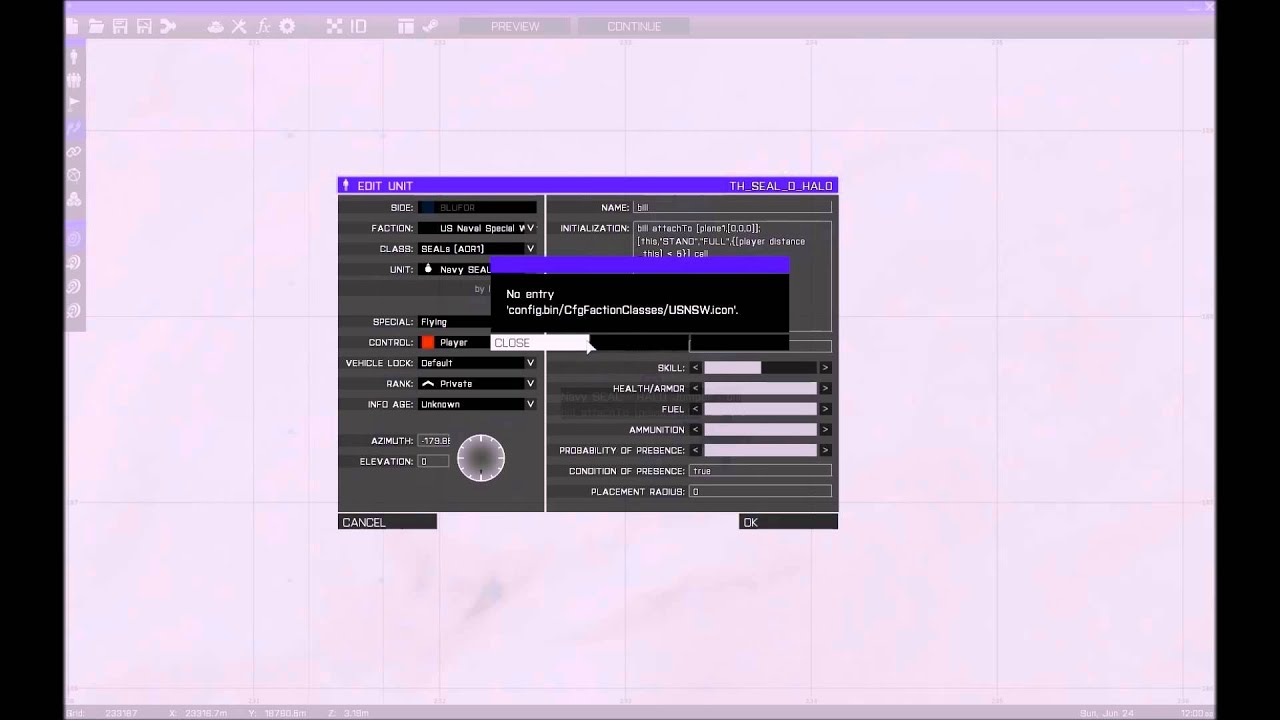
Task: Click the layout panel icon
Action: tap(406, 27)
